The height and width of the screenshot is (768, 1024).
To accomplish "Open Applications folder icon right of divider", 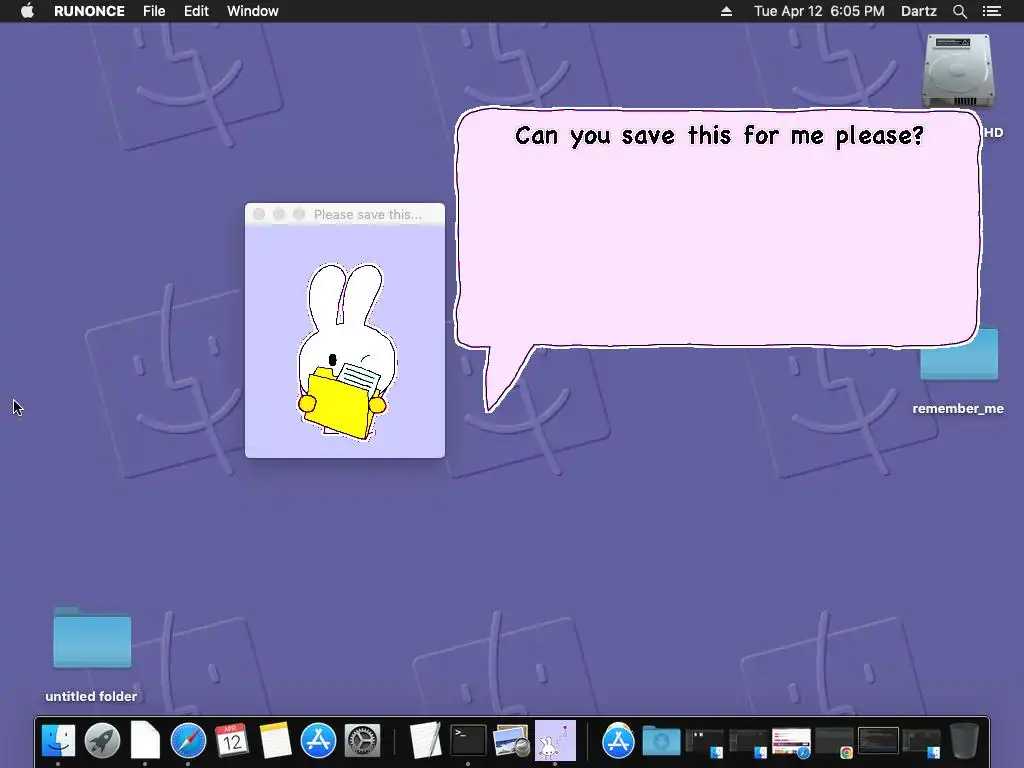I will [618, 741].
